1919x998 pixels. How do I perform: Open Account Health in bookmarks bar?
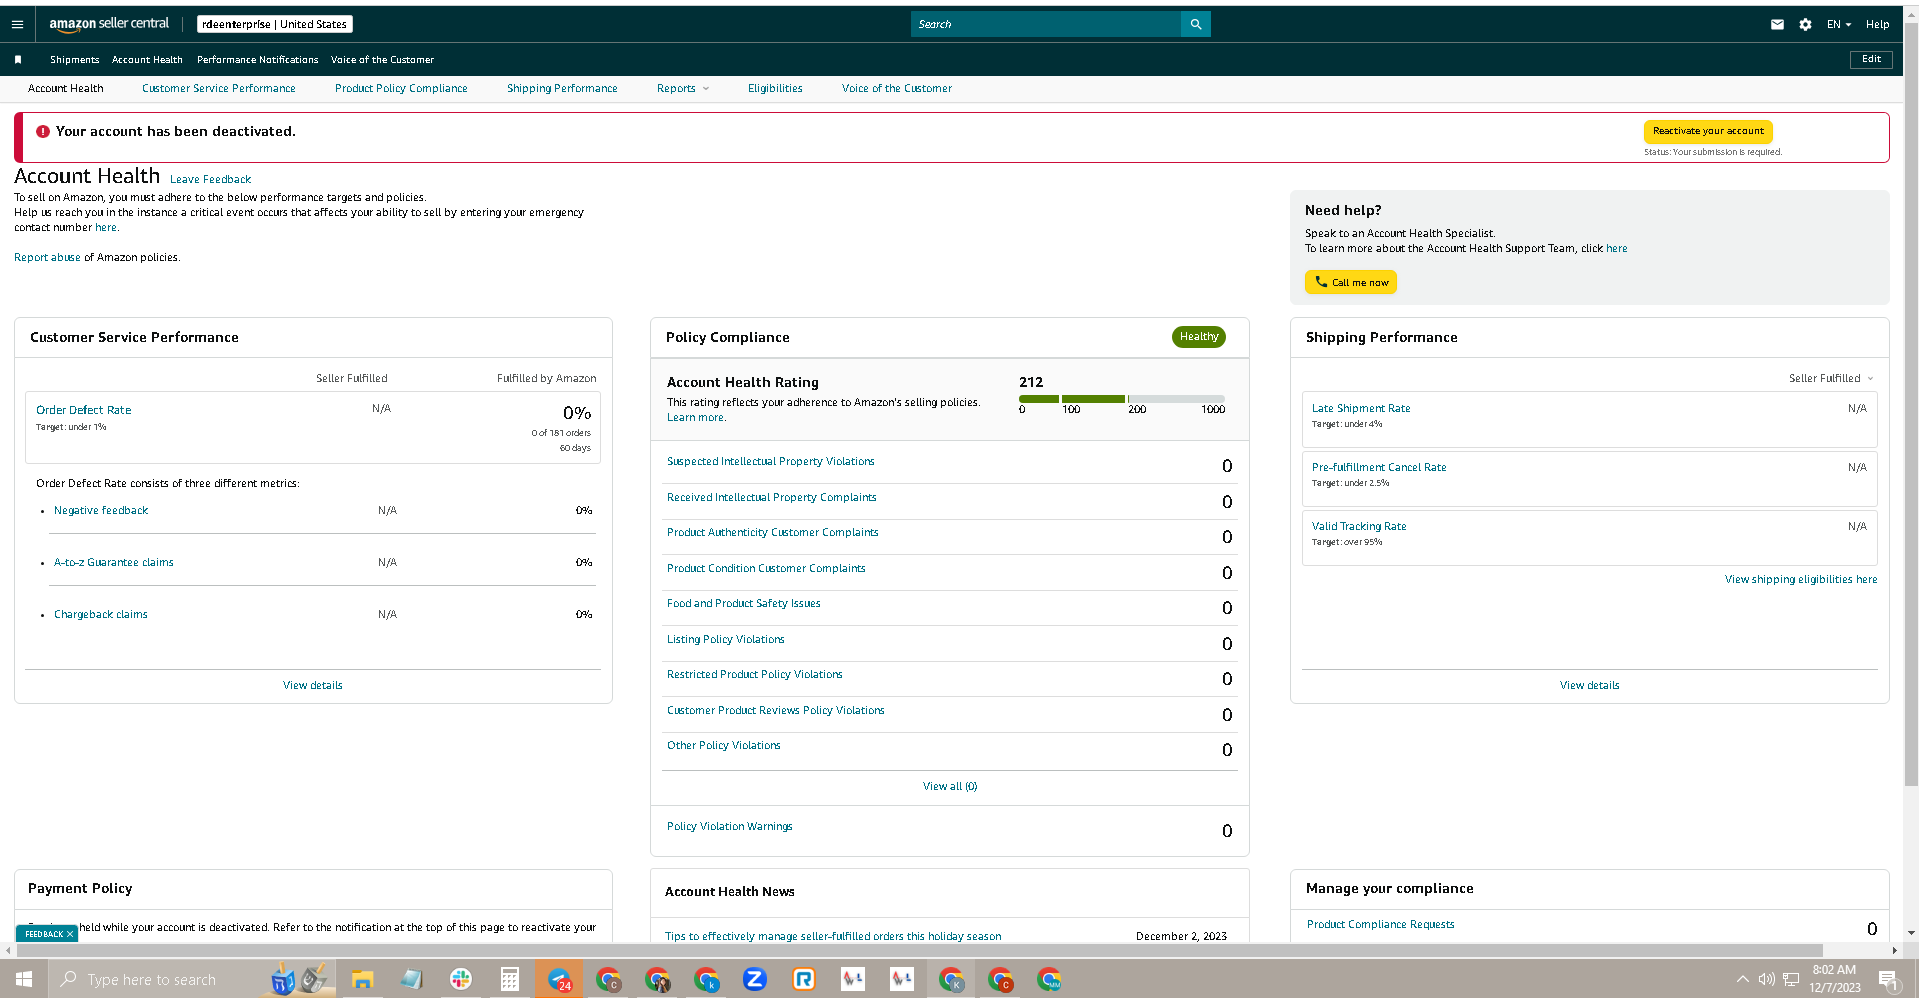[x=147, y=60]
